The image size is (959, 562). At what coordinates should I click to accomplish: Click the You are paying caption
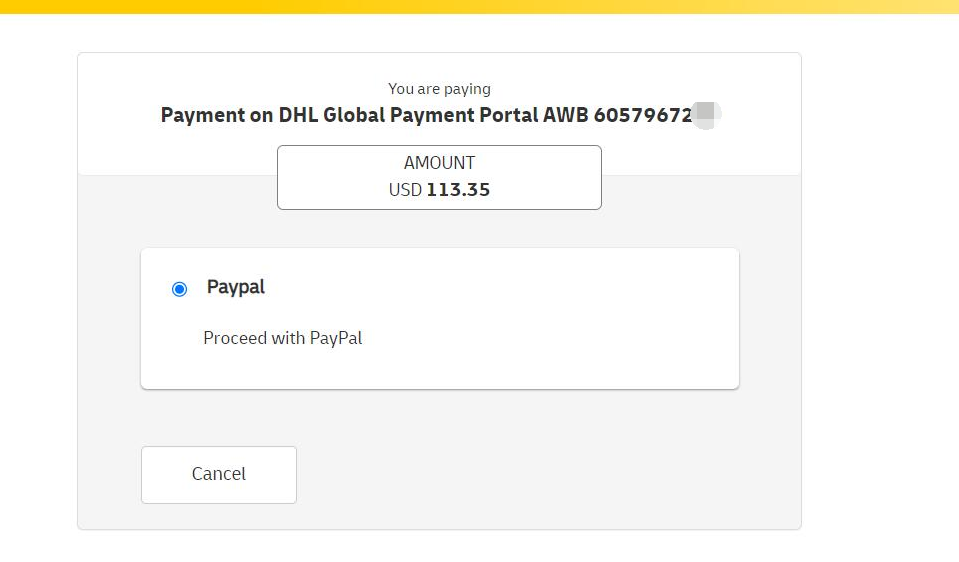pyautogui.click(x=439, y=89)
